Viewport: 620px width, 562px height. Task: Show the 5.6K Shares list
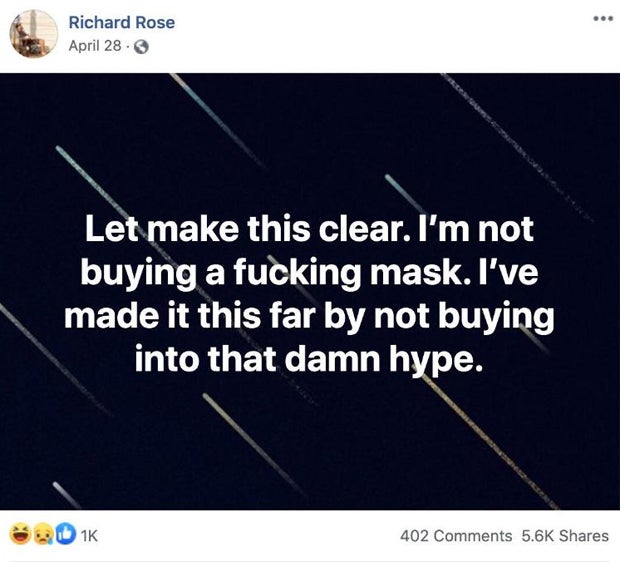coord(565,535)
